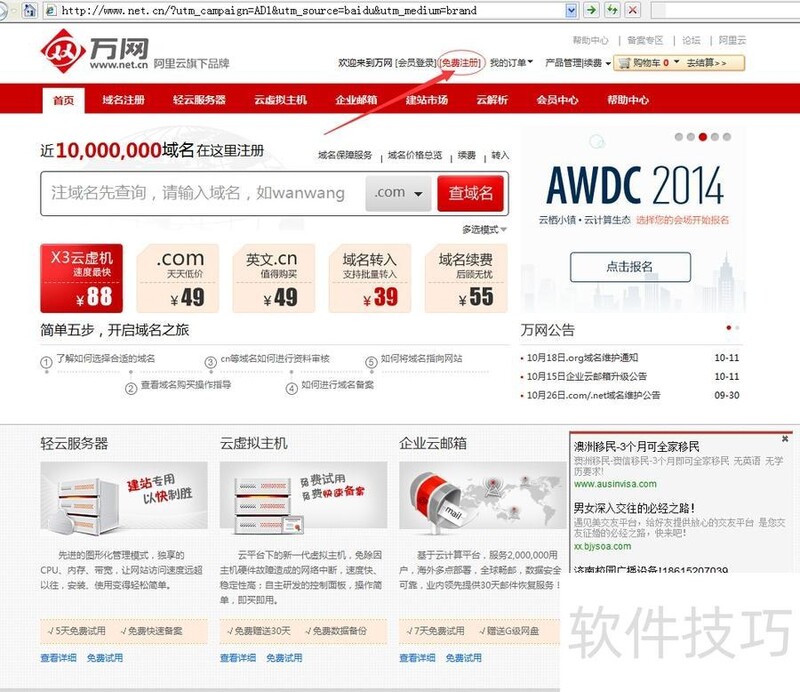This screenshot has width=800, height=692.
Task: Select 帮助中心 tab in red navigation bar
Action: coord(628,100)
